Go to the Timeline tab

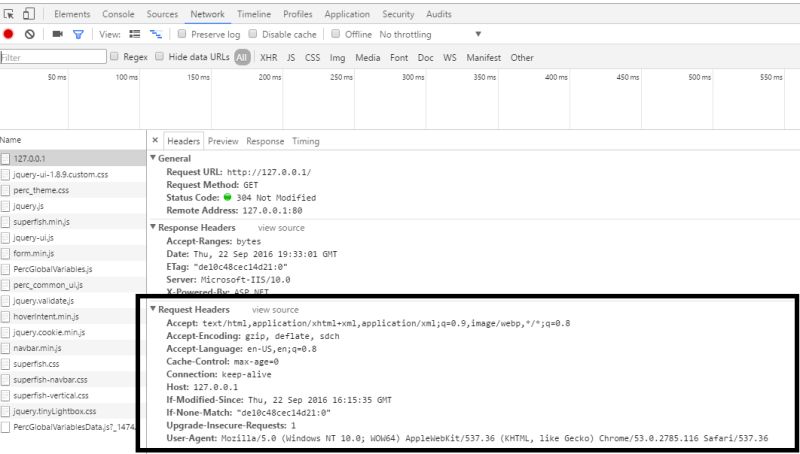(x=254, y=14)
